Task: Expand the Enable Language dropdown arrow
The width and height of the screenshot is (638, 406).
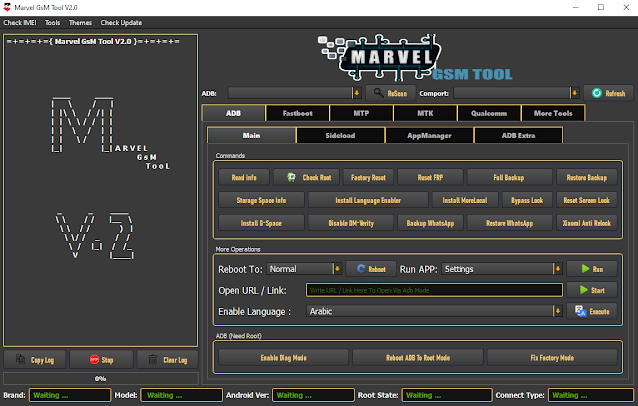Action: pyautogui.click(x=558, y=311)
